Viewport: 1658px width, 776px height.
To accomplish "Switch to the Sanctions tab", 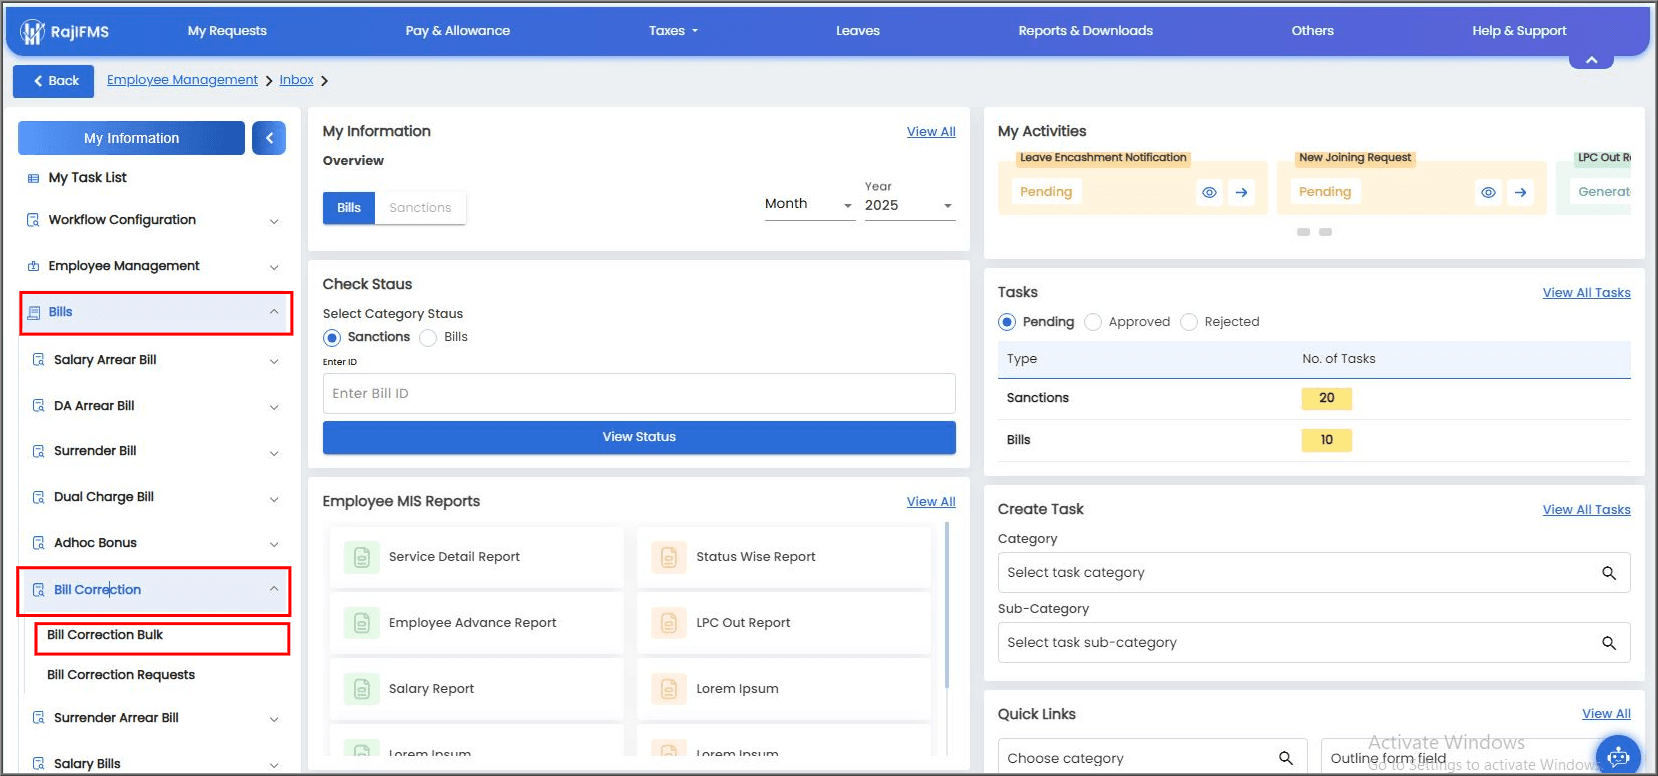I will (x=420, y=208).
